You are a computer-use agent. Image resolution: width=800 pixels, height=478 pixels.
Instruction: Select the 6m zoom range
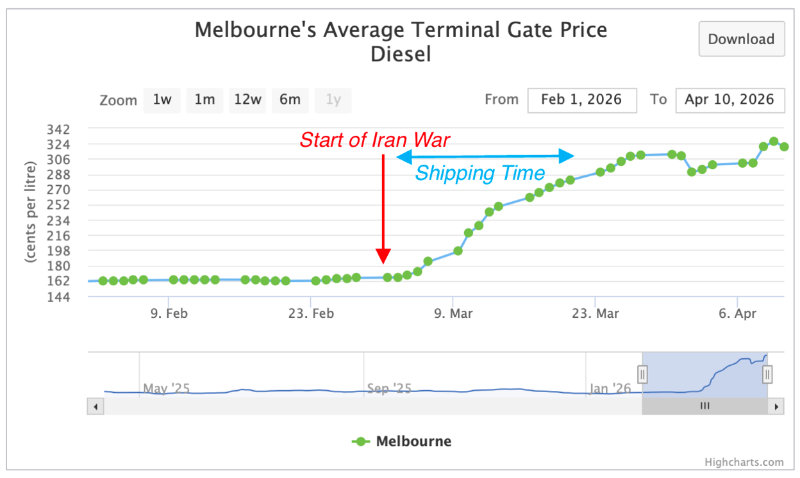(290, 99)
